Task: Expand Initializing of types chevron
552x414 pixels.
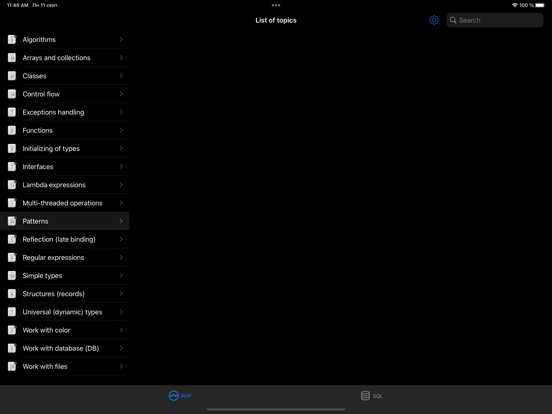Action: pyautogui.click(x=121, y=149)
